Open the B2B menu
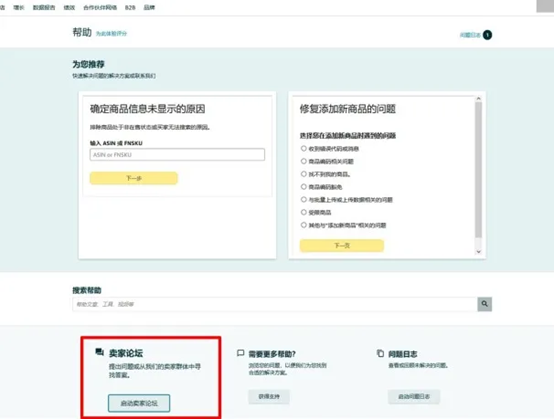 pos(130,7)
